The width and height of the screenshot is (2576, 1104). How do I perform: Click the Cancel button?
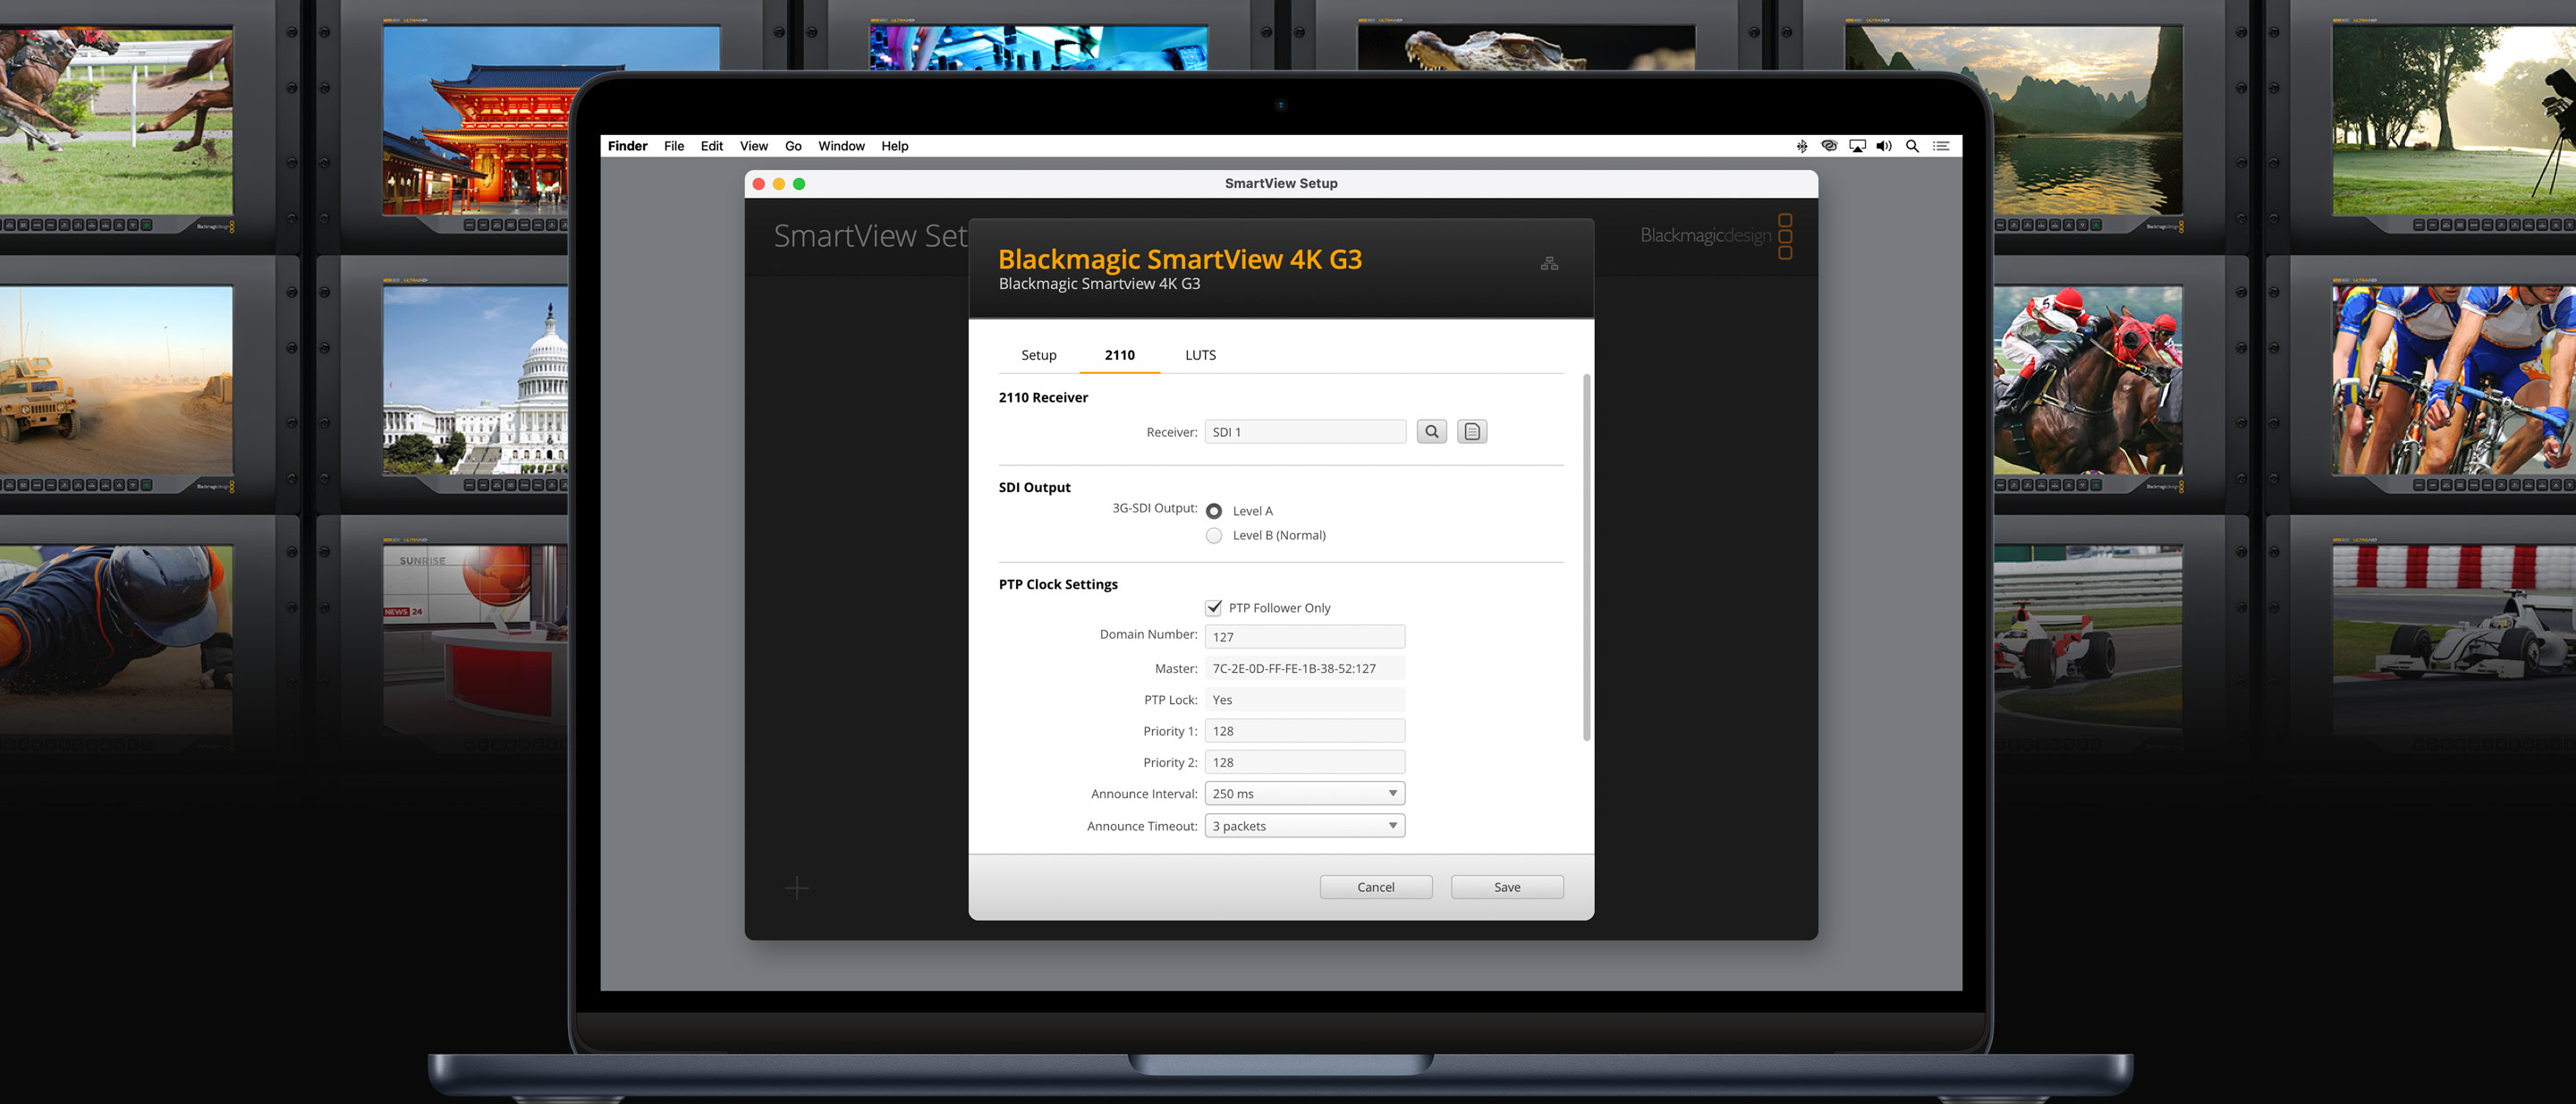[1375, 887]
